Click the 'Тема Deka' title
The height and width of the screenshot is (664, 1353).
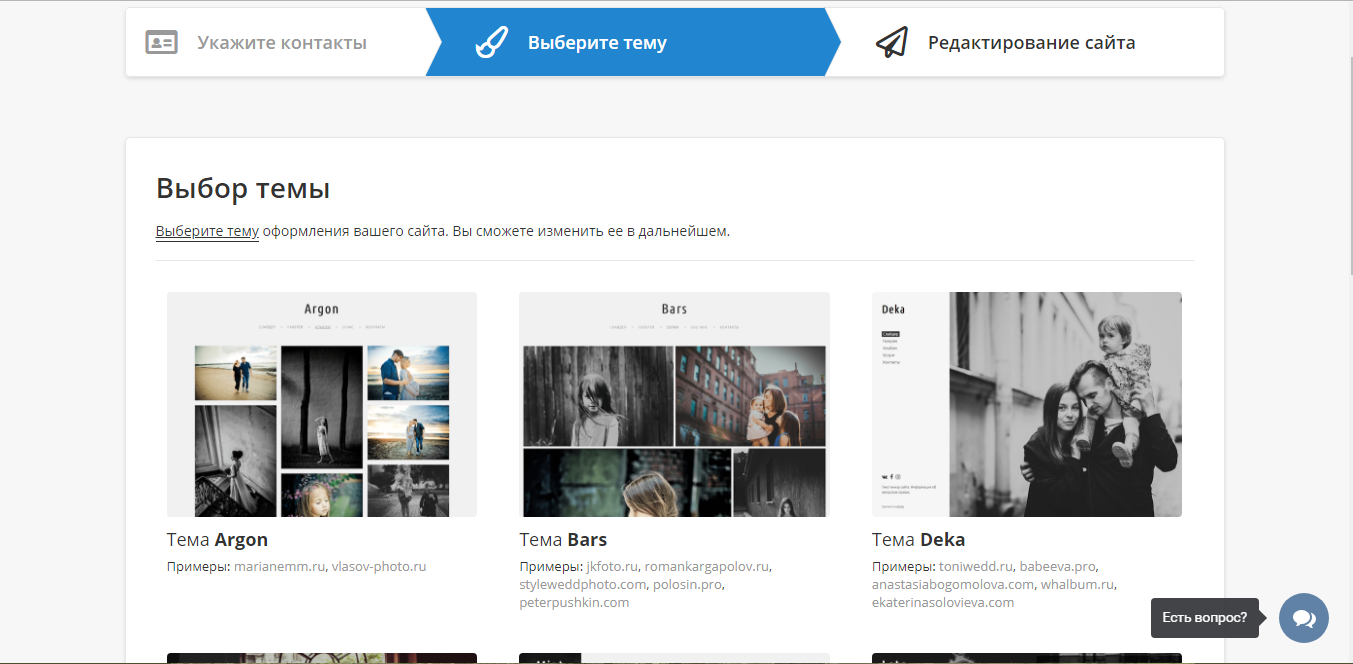(x=918, y=540)
